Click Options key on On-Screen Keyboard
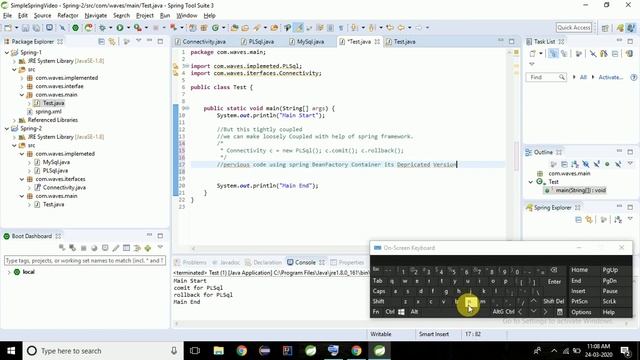This screenshot has height=360, width=640. [x=581, y=312]
